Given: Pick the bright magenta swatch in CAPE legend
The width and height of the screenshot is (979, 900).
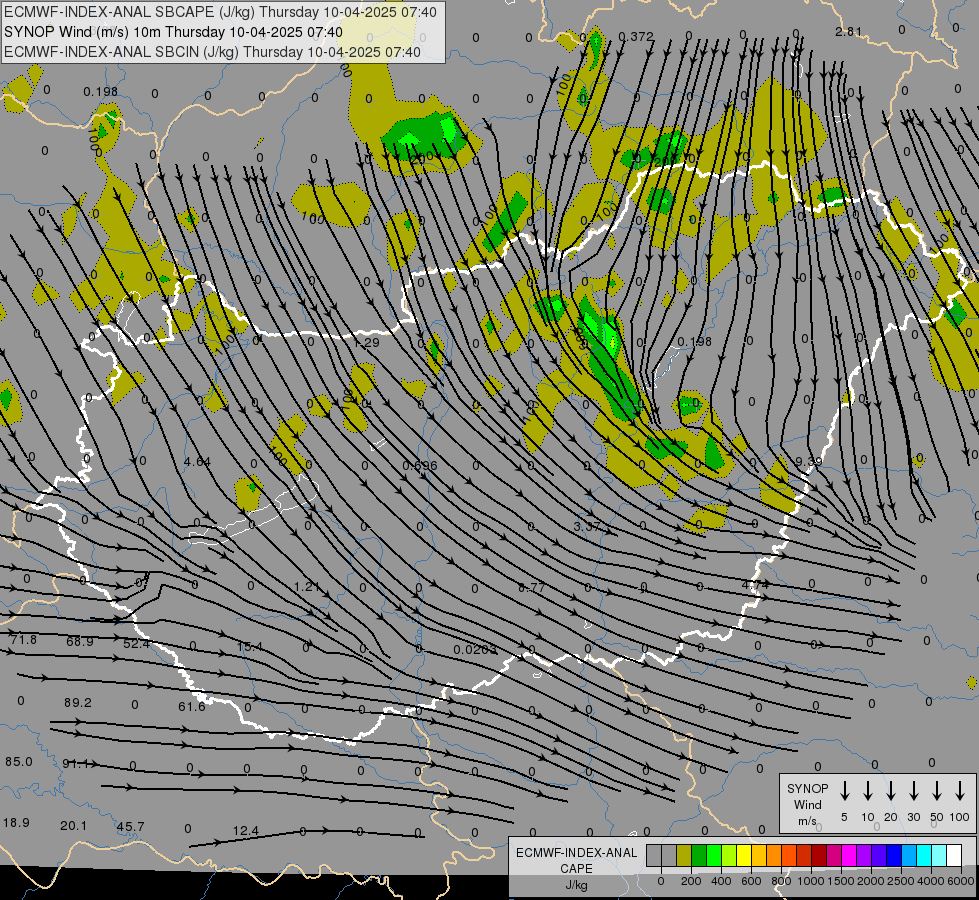Looking at the screenshot, I should click(x=849, y=855).
